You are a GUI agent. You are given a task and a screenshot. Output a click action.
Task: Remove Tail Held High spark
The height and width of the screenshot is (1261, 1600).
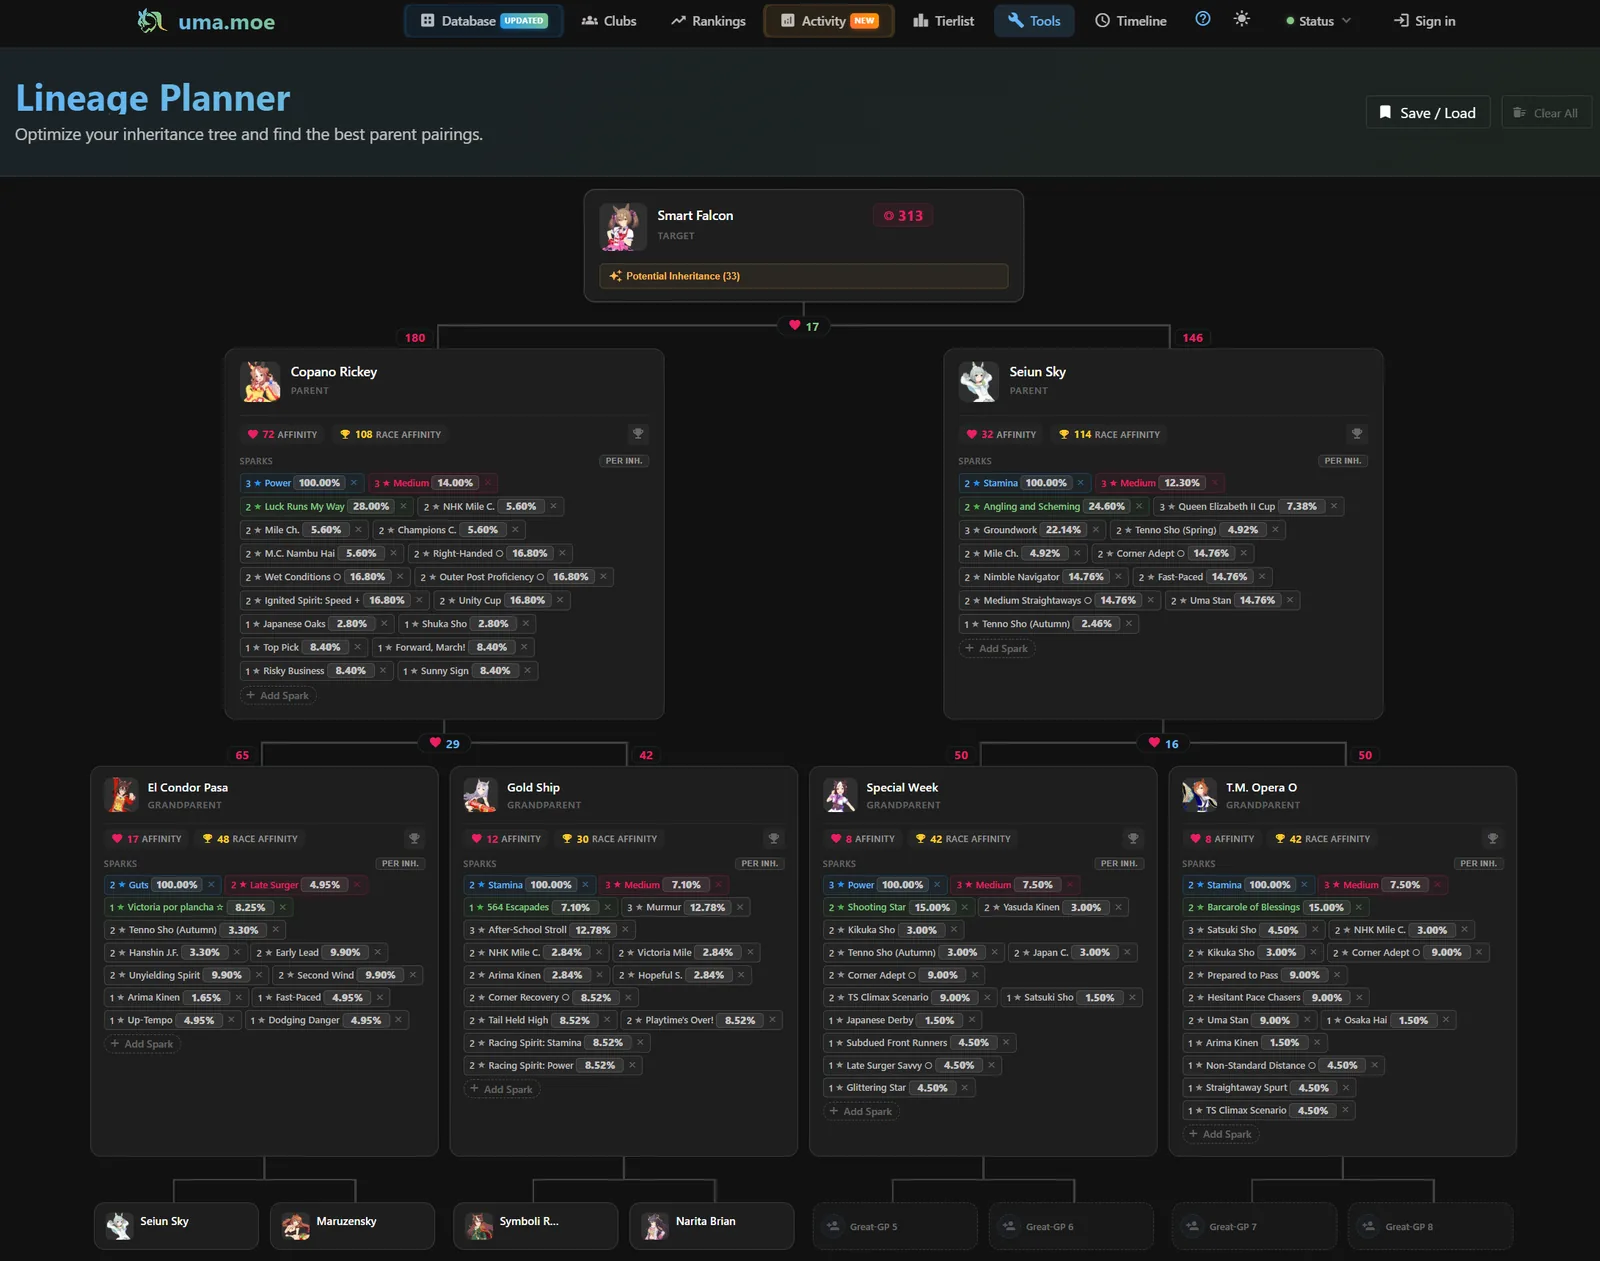607,1020
